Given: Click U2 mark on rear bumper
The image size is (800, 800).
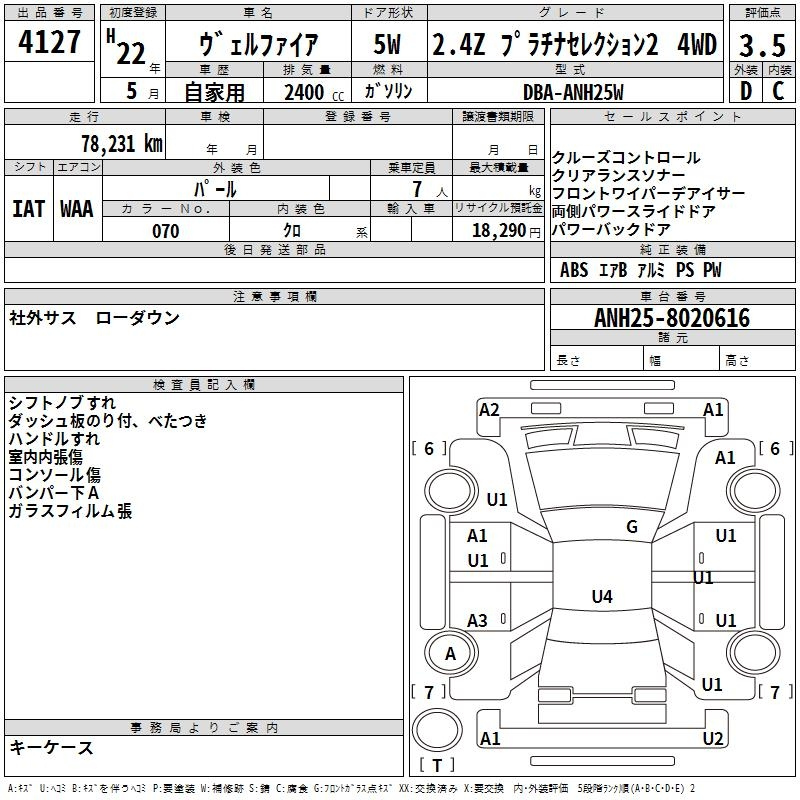Looking at the screenshot, I should (x=713, y=738).
